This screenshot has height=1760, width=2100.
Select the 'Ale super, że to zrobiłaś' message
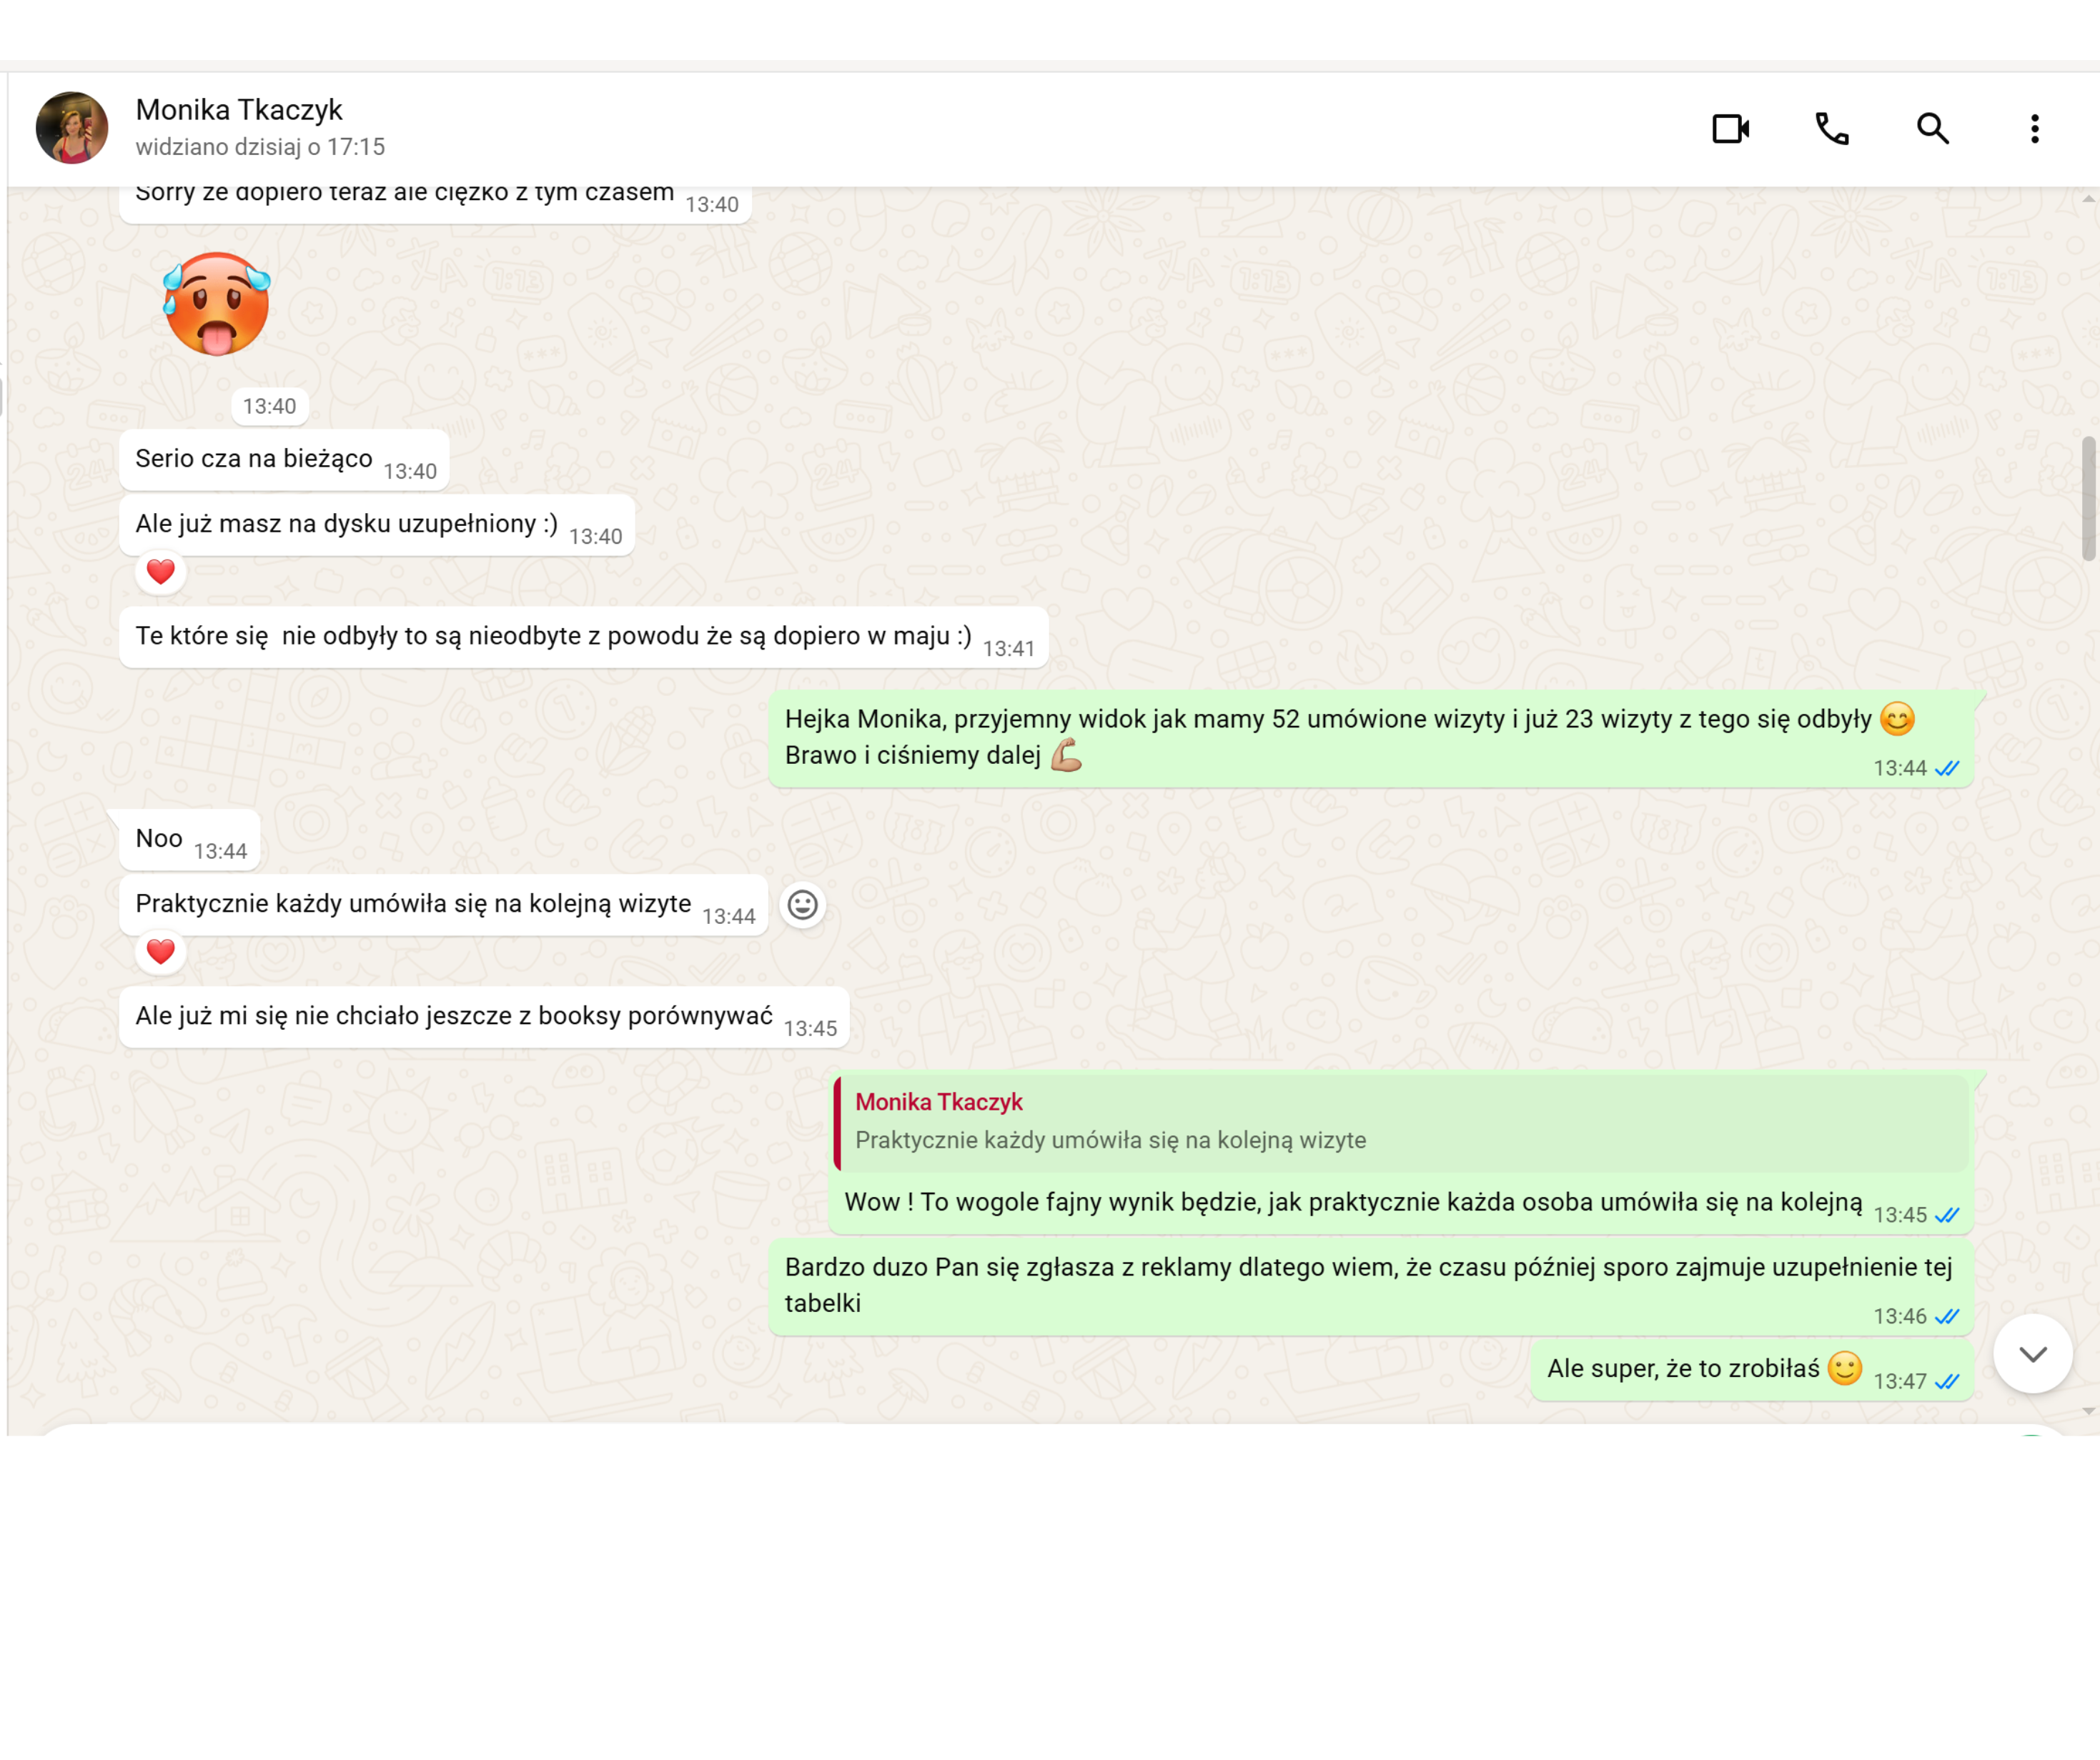coord(1752,1370)
